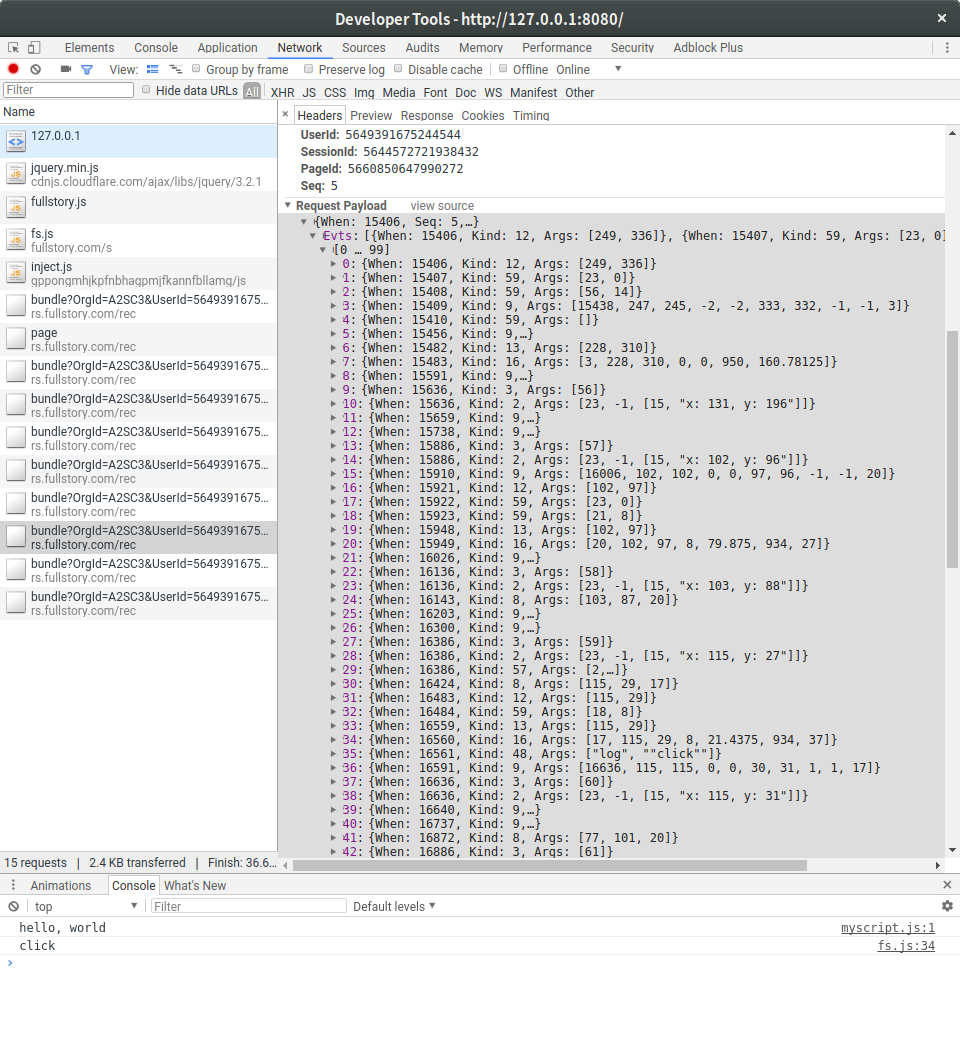Collapse the [0 … 99] range node
Image resolution: width=960 pixels, height=1053 pixels.
click(x=323, y=250)
